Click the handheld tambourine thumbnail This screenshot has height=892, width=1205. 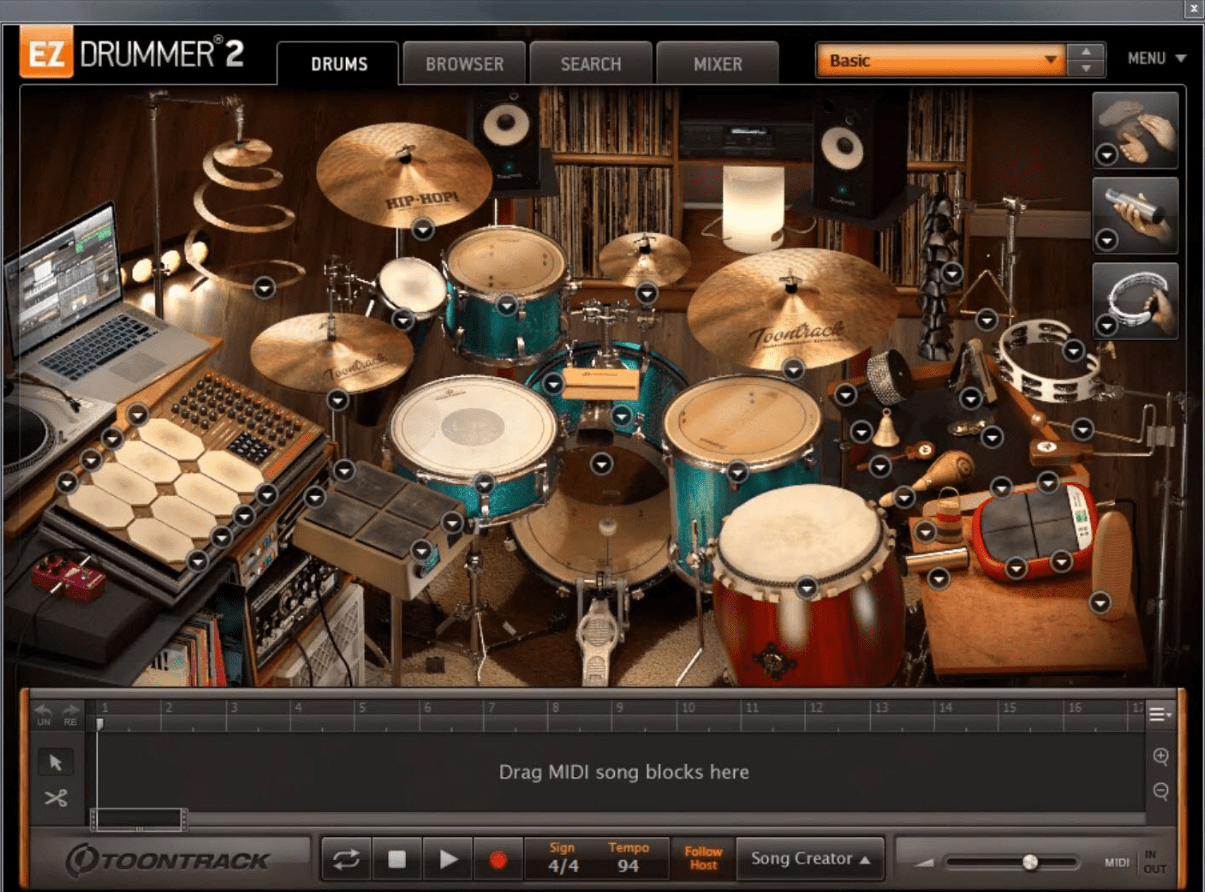point(1136,300)
